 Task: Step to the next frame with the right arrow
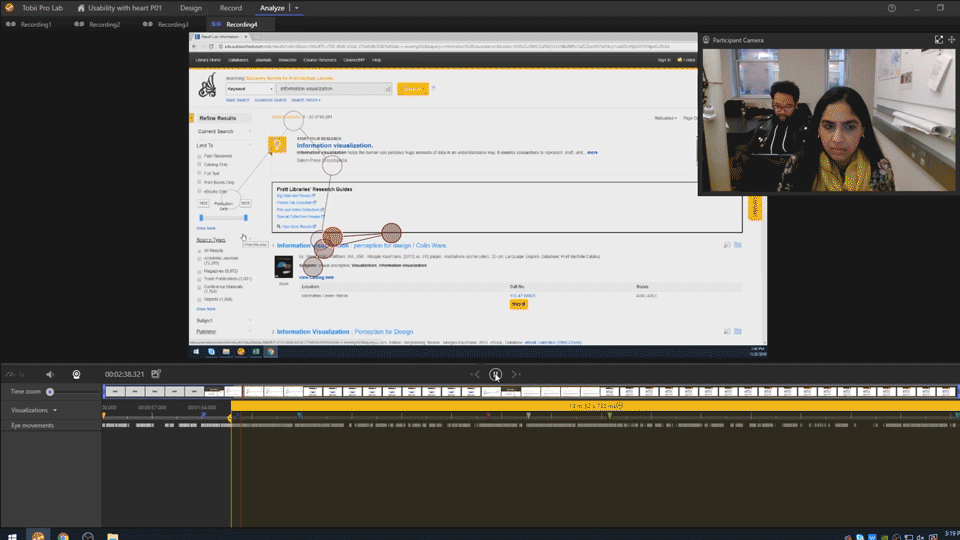tap(516, 374)
